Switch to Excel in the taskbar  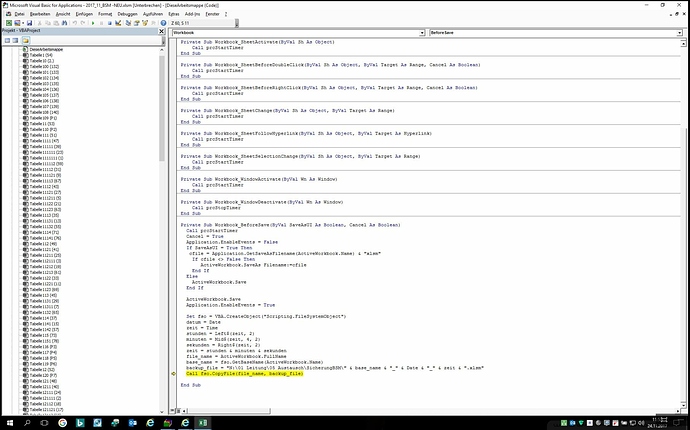coord(203,423)
